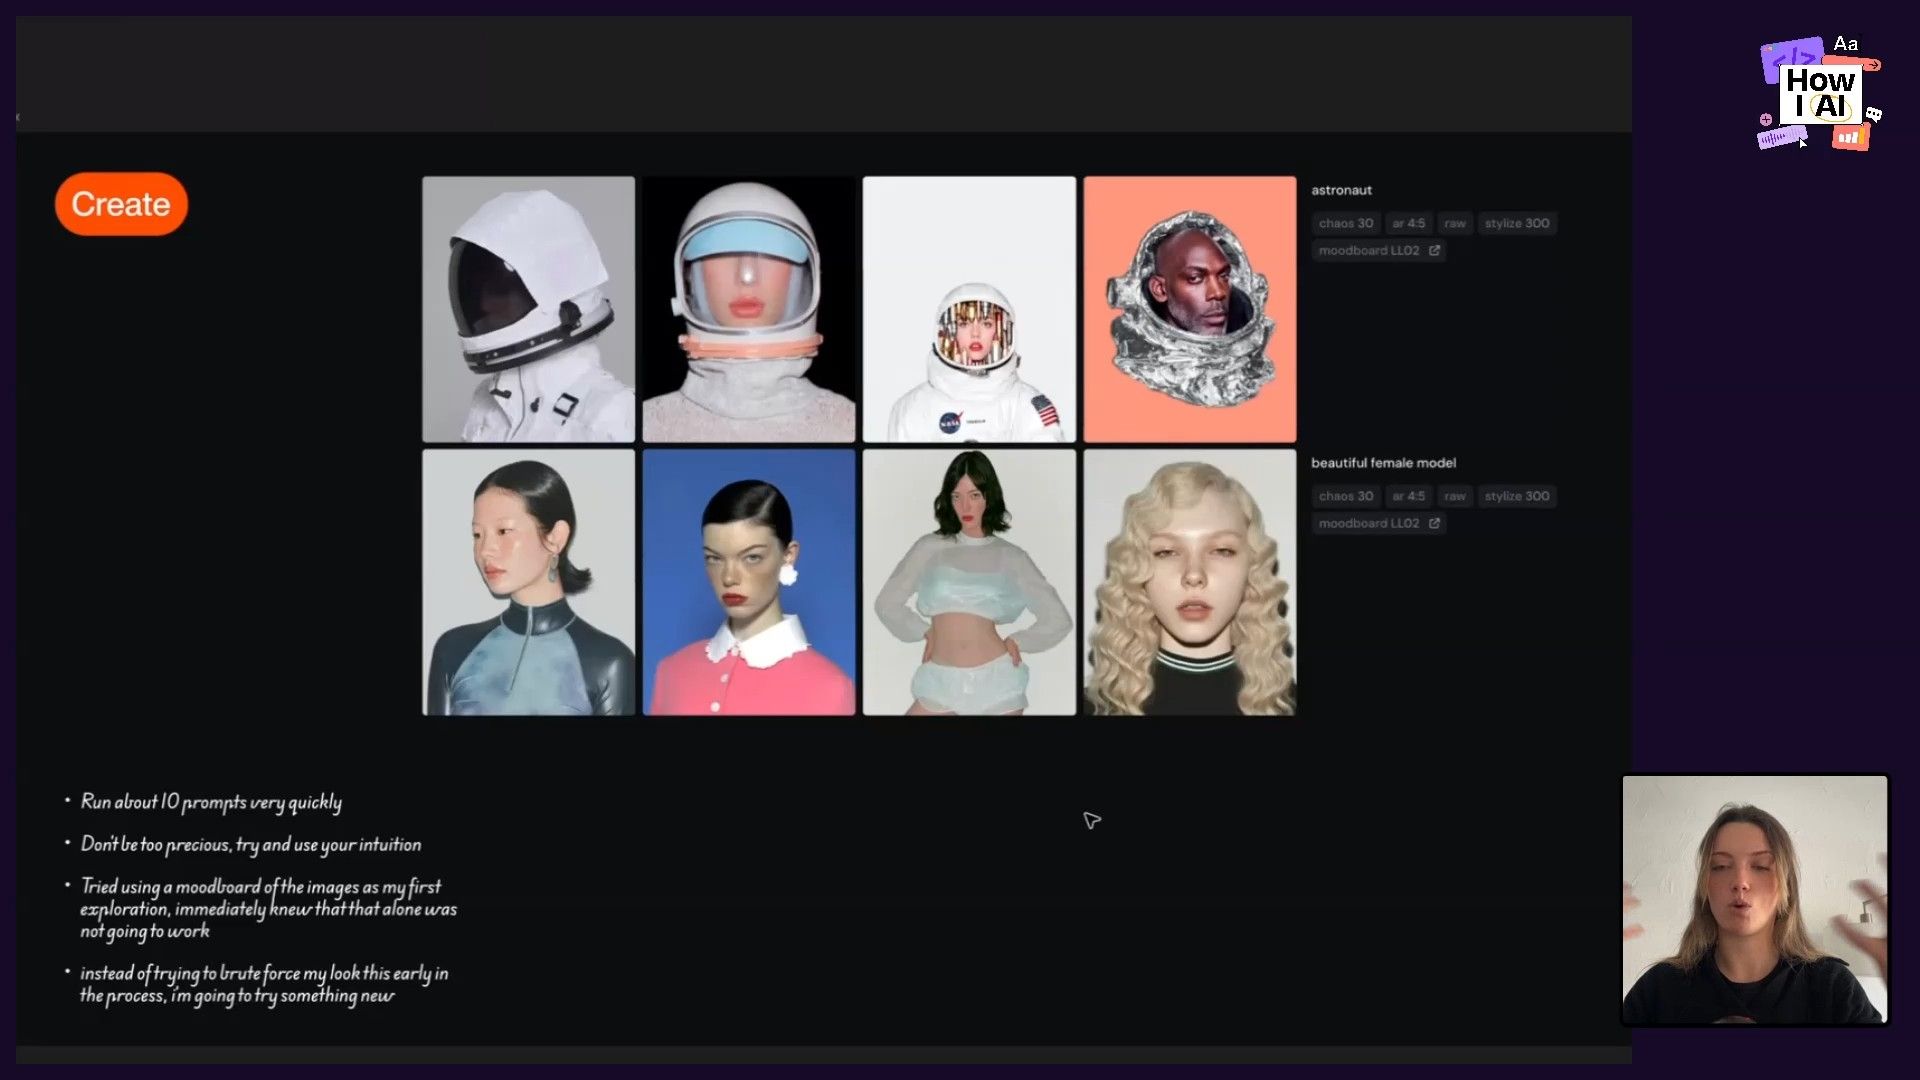Image resolution: width=1920 pixels, height=1080 pixels.
Task: Click raw tag under beautiful female model
Action: pyautogui.click(x=1454, y=496)
